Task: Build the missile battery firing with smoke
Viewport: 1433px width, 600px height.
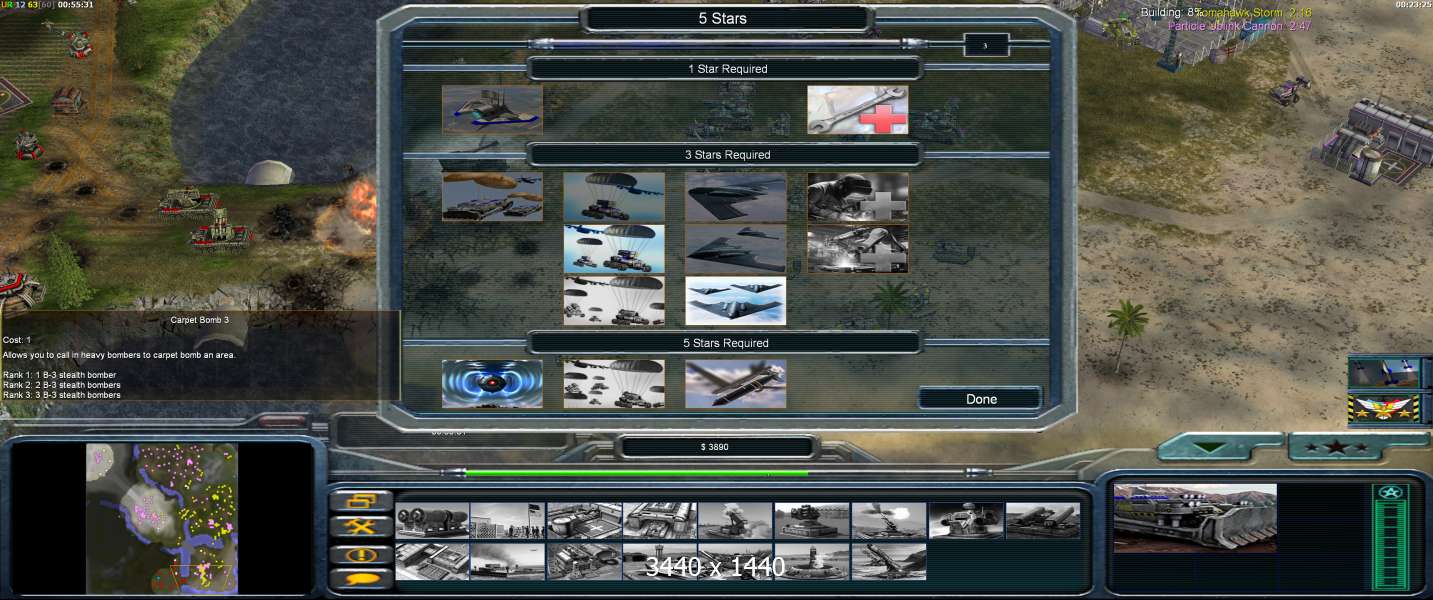Action: tap(736, 521)
